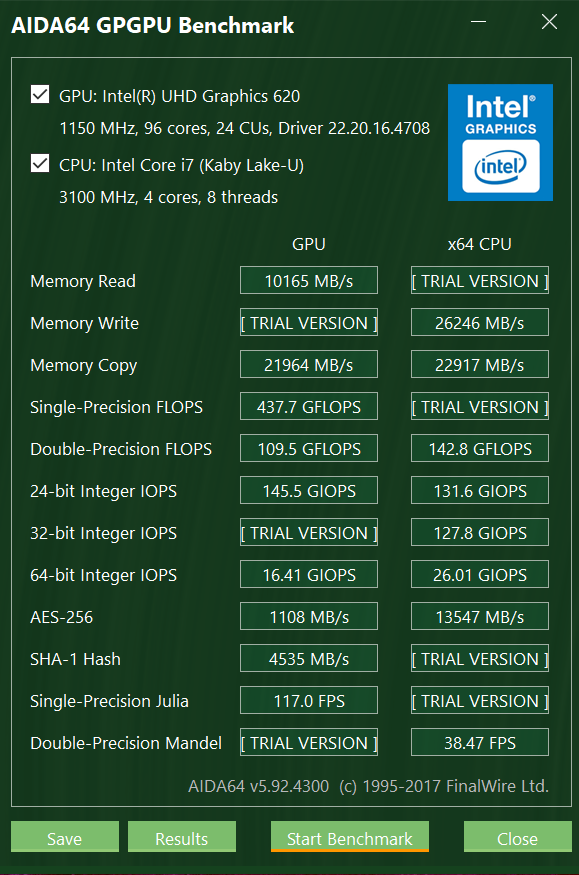Viewport: 579px width, 875px height.
Task: Click the GPU Single-Precision FLOPS 437.7 GFLOPS box
Action: click(x=309, y=406)
